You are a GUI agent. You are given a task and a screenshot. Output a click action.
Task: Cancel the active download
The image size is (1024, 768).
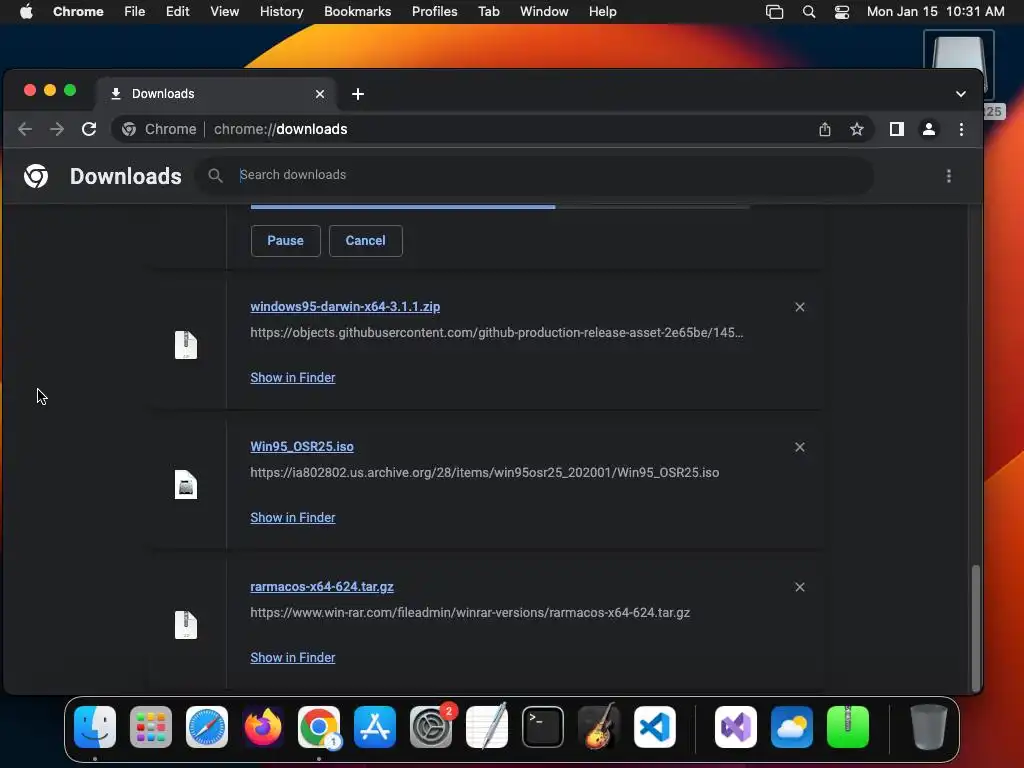click(x=366, y=241)
